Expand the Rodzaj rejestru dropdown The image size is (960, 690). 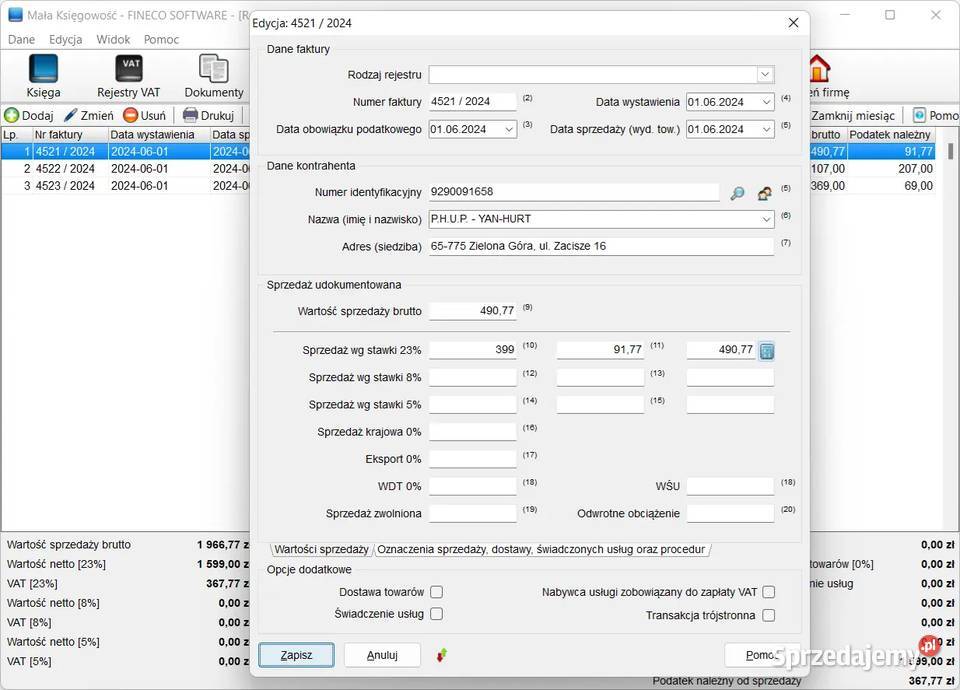765,75
